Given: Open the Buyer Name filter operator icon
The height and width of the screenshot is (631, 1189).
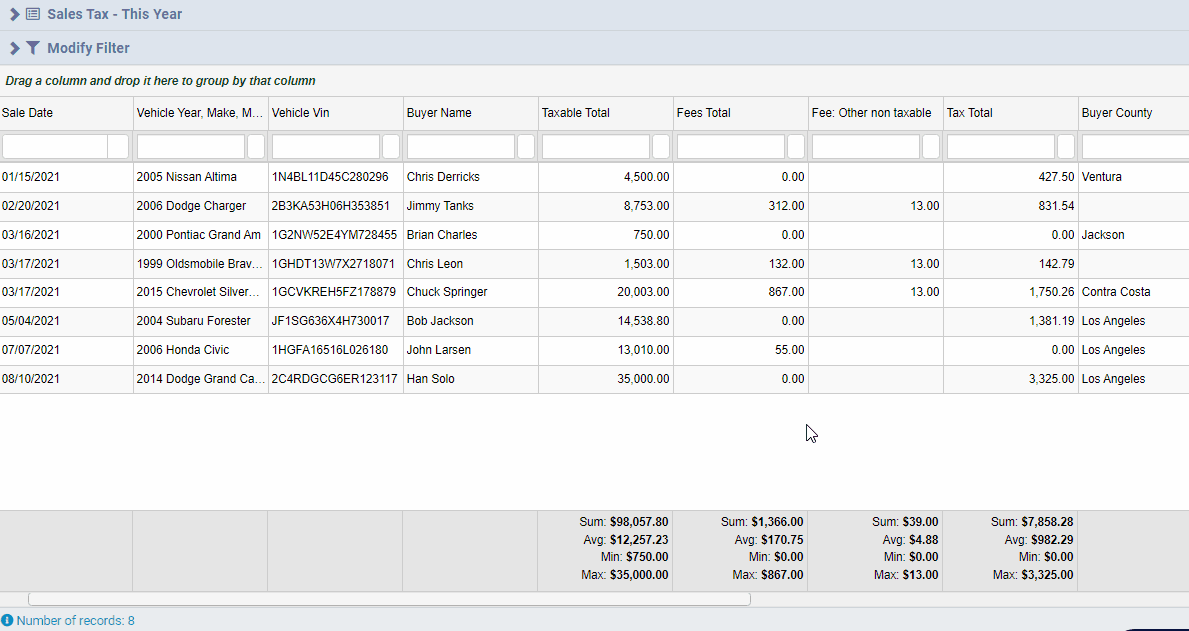Looking at the screenshot, I should (x=525, y=146).
